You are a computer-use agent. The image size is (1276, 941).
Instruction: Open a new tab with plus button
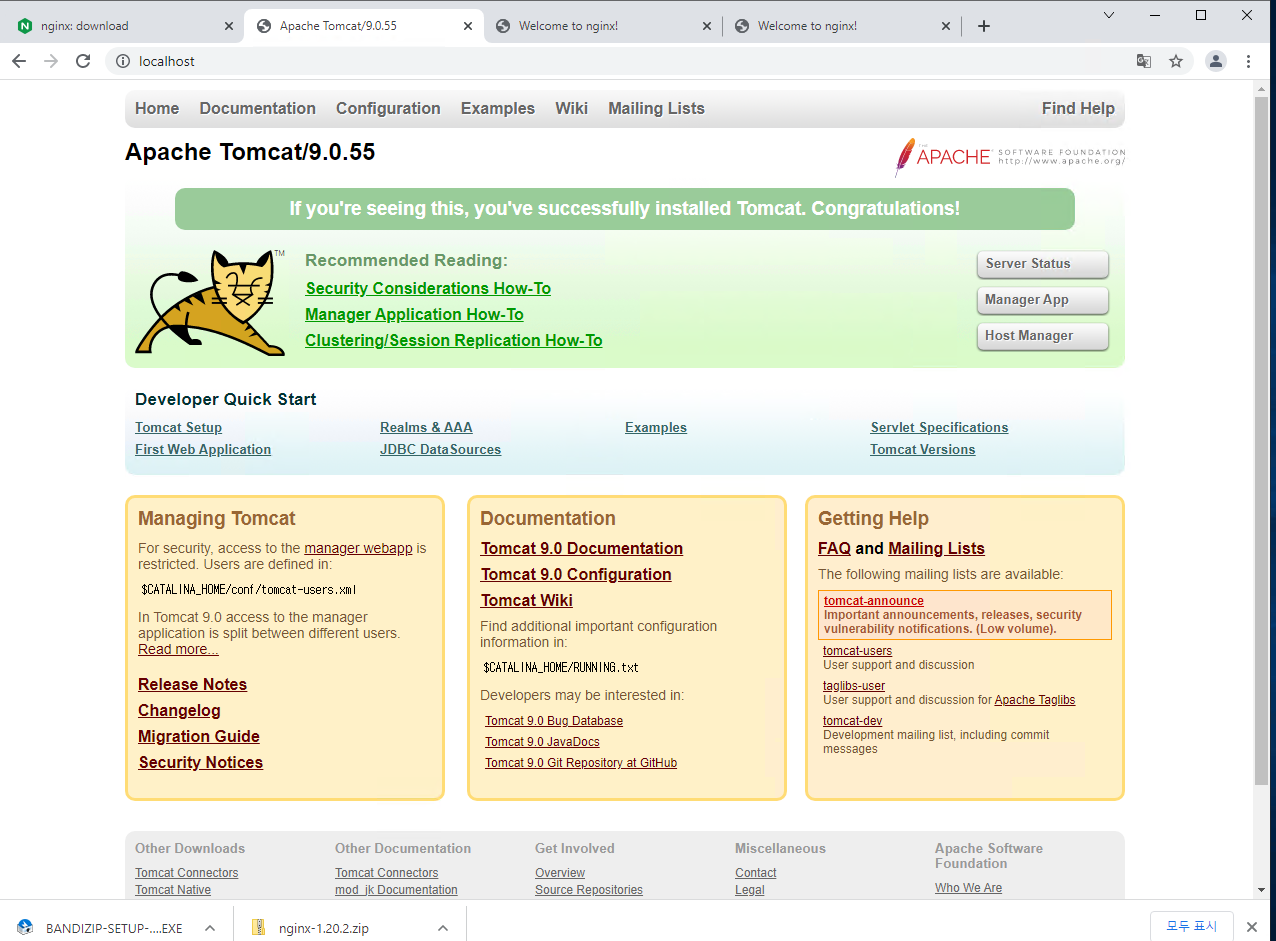tap(984, 26)
